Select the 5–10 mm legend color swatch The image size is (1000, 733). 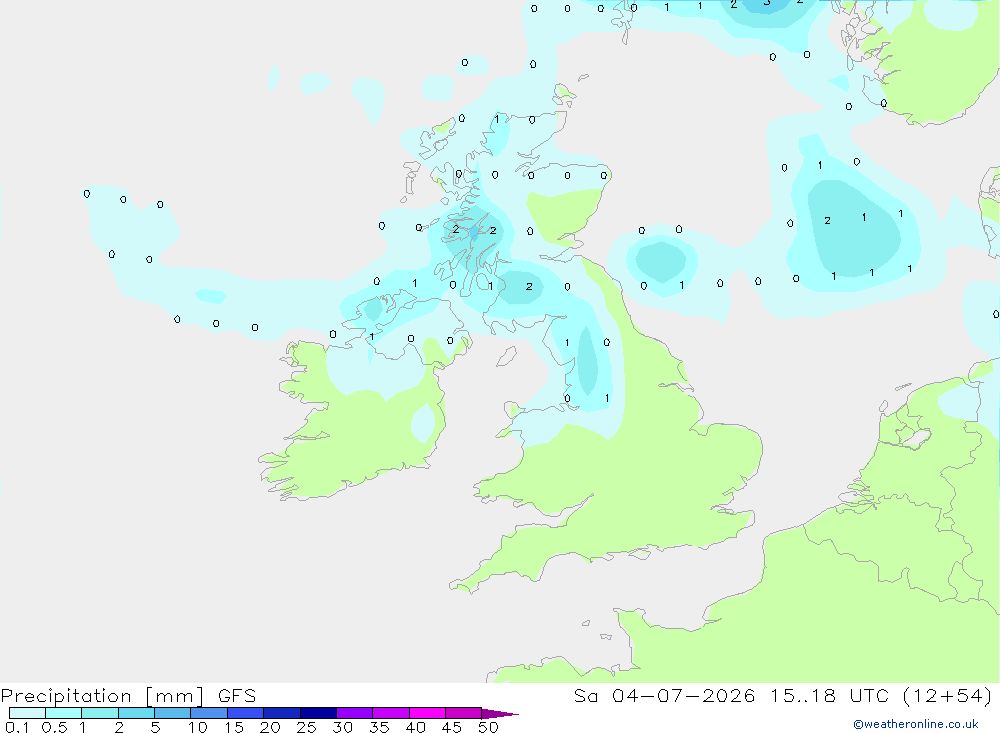coord(173,713)
